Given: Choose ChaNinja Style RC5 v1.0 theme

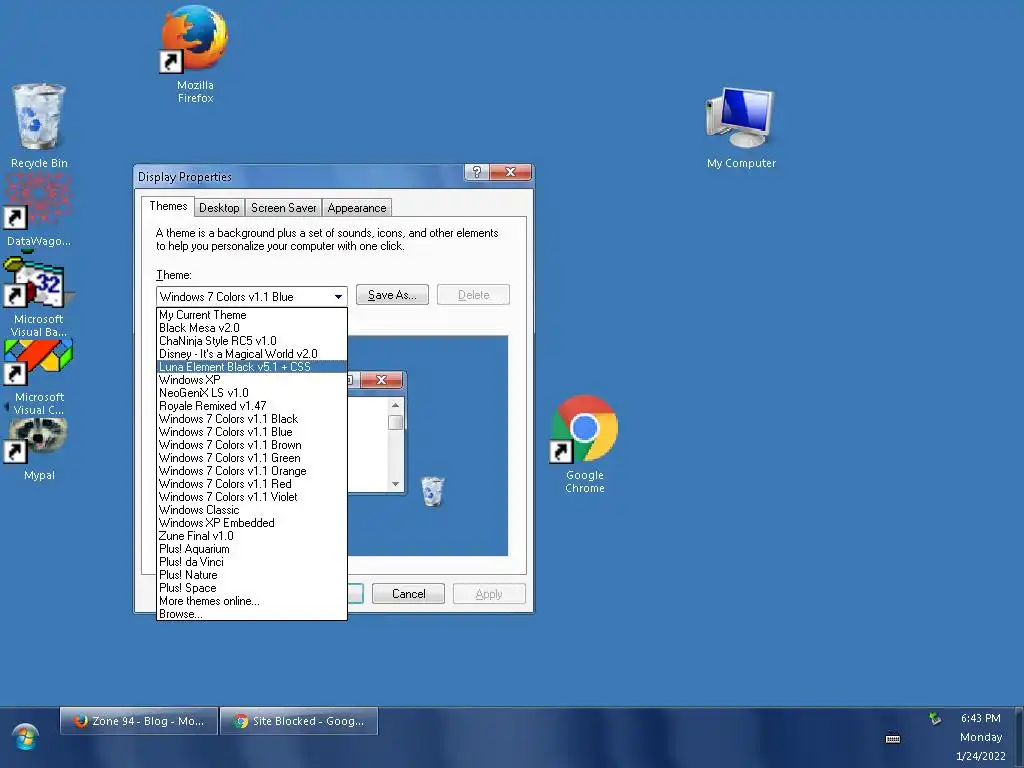Looking at the screenshot, I should 251,341.
